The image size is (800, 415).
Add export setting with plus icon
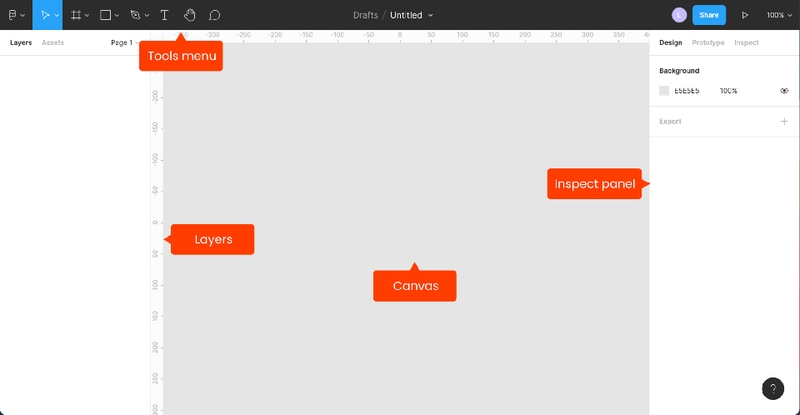[784, 121]
